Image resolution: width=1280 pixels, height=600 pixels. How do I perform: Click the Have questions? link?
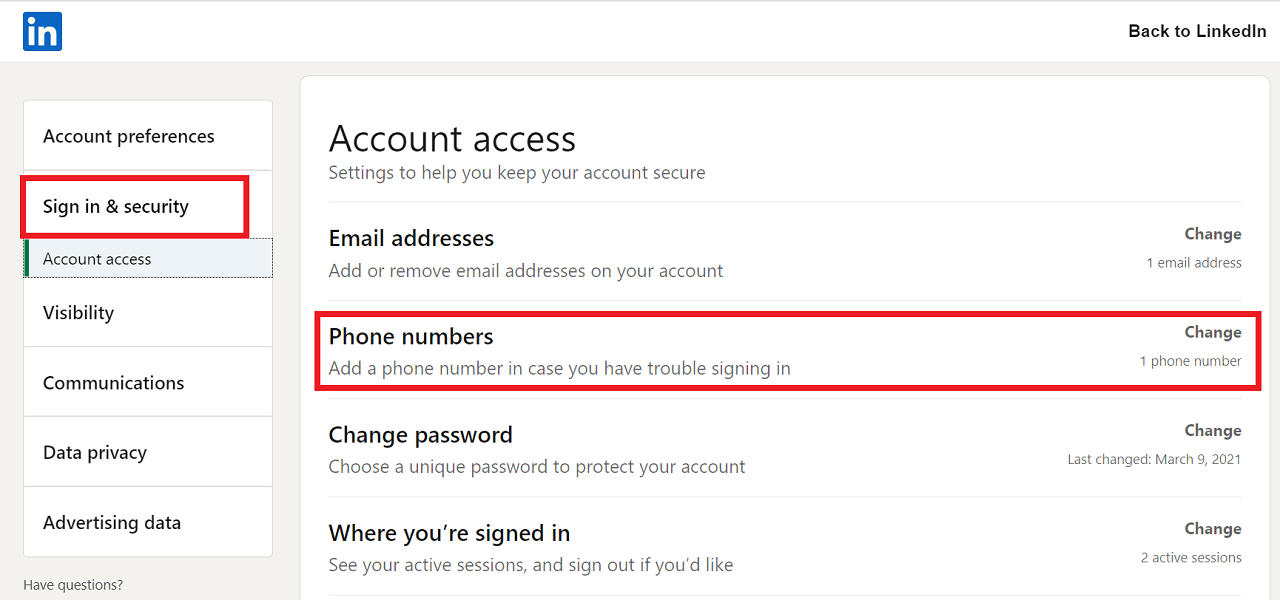tap(73, 585)
